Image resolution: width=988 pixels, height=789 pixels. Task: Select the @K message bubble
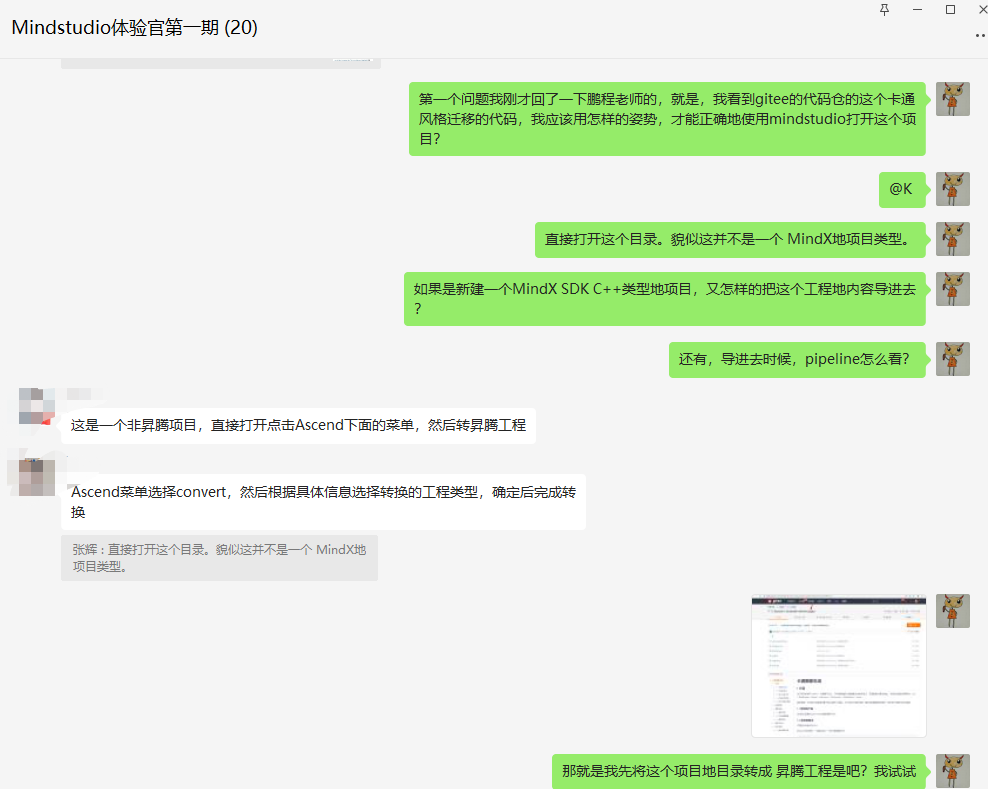[902, 189]
